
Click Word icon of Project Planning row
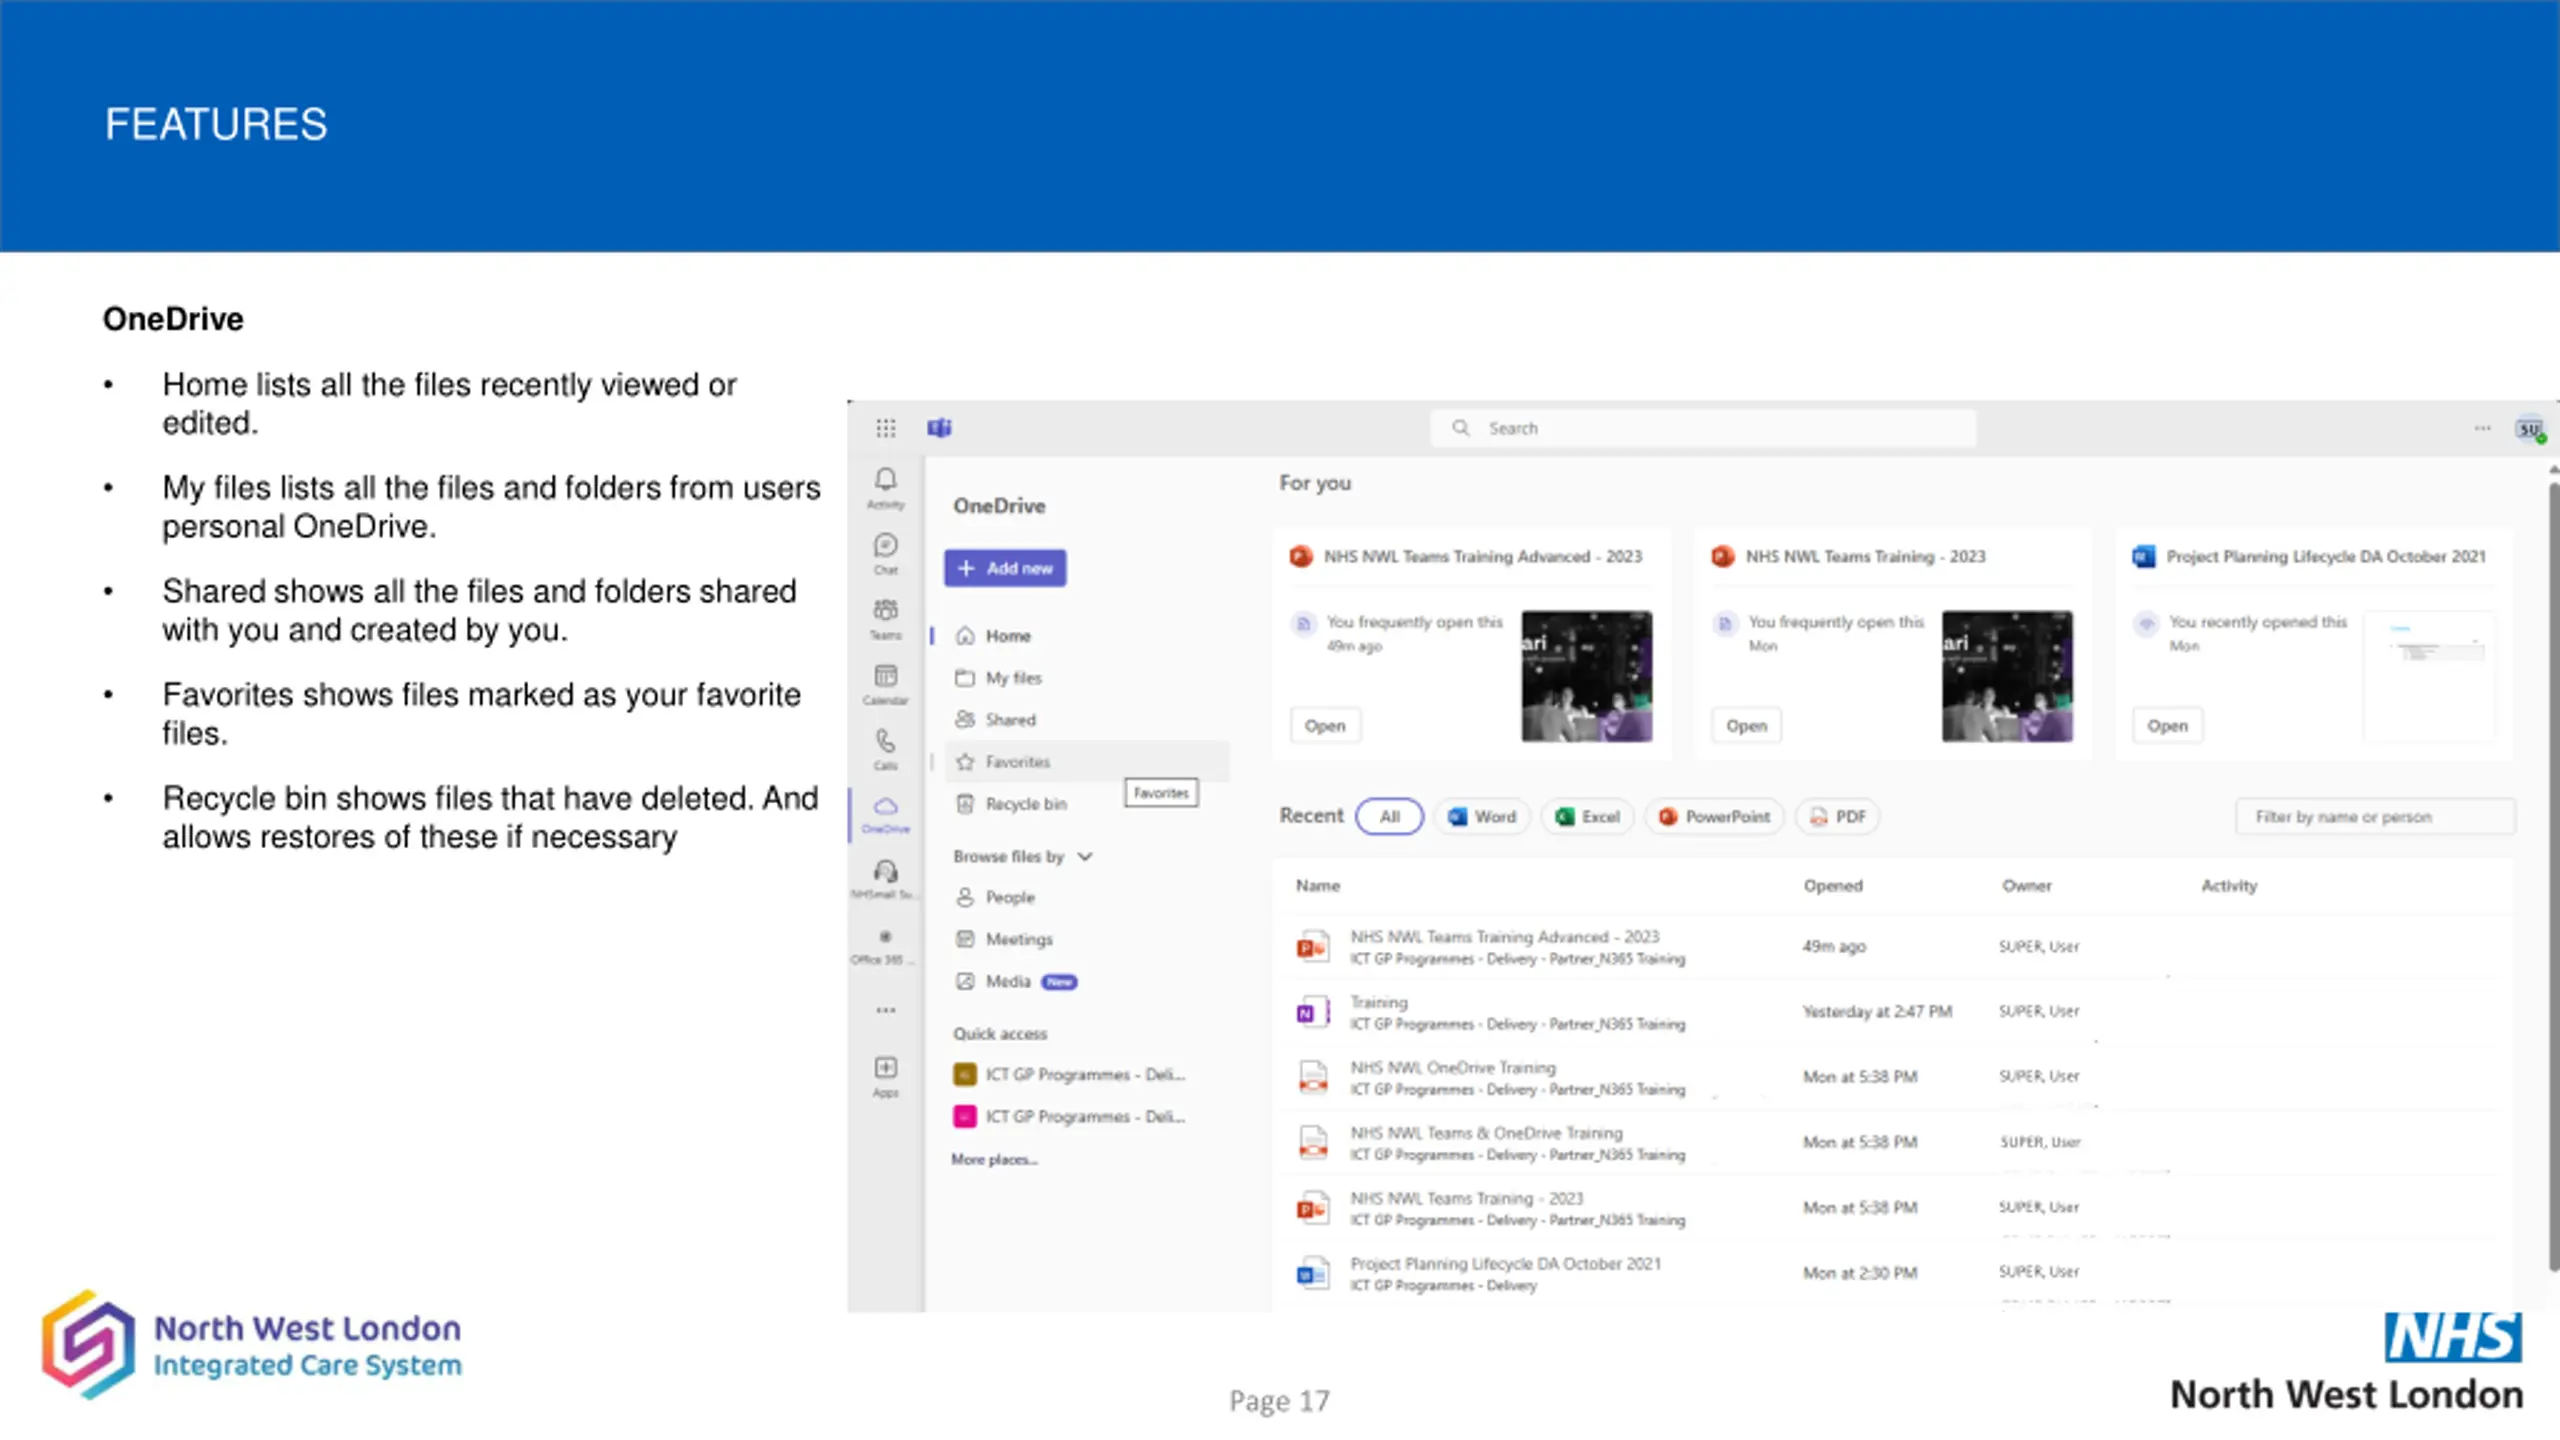[1313, 1273]
